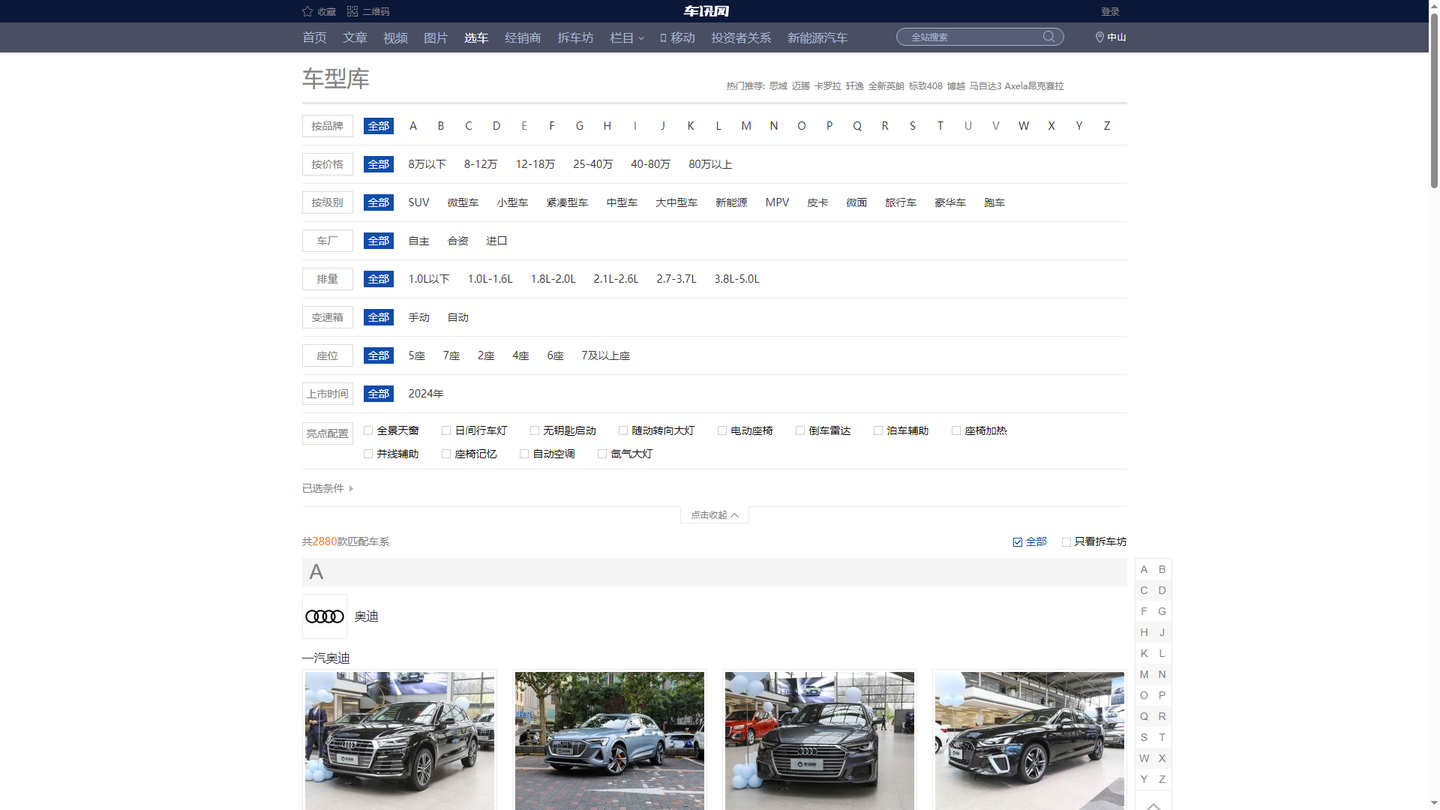Toggle the 泊车辅助 checkbox
The height and width of the screenshot is (810, 1440).
878,431
